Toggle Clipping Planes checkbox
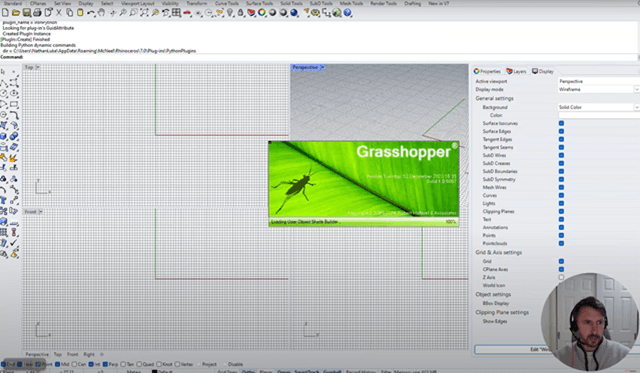Viewport: 640px width, 373px height. (561, 211)
